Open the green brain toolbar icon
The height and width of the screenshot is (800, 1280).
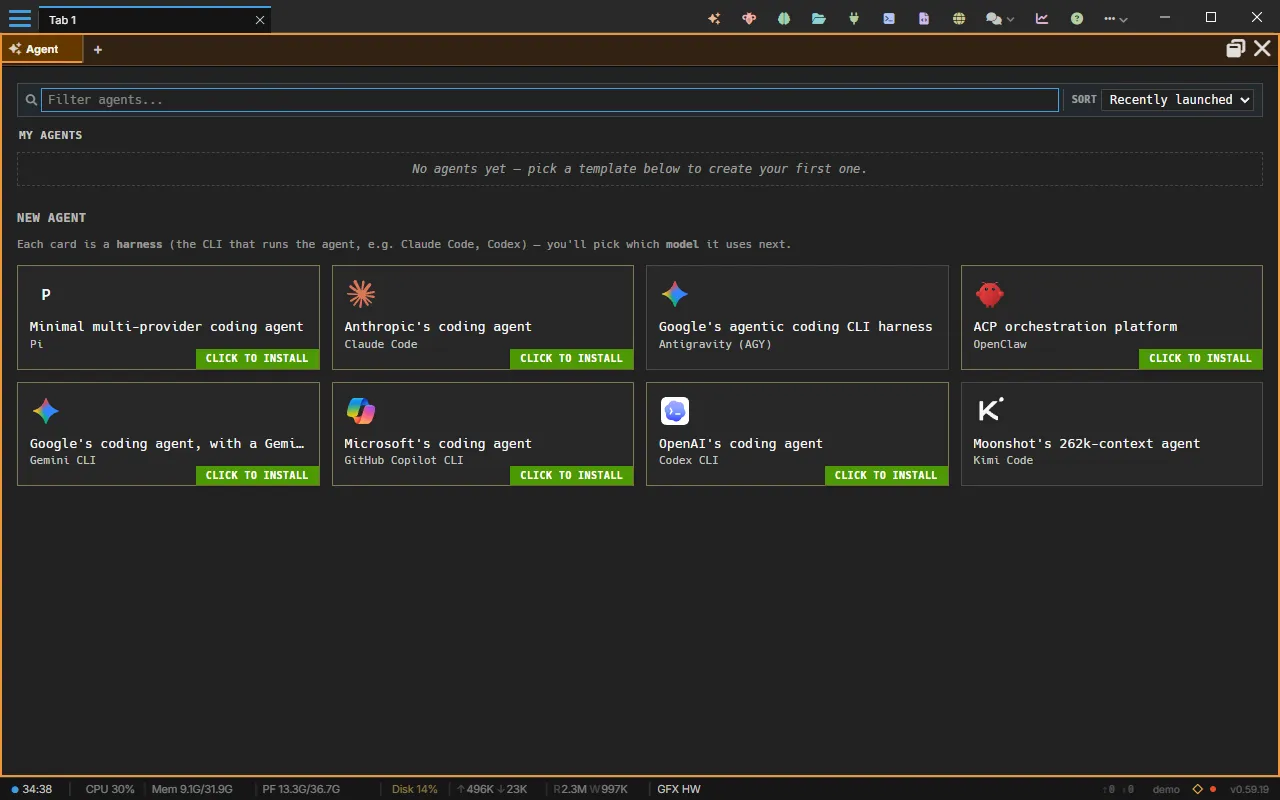(x=784, y=18)
